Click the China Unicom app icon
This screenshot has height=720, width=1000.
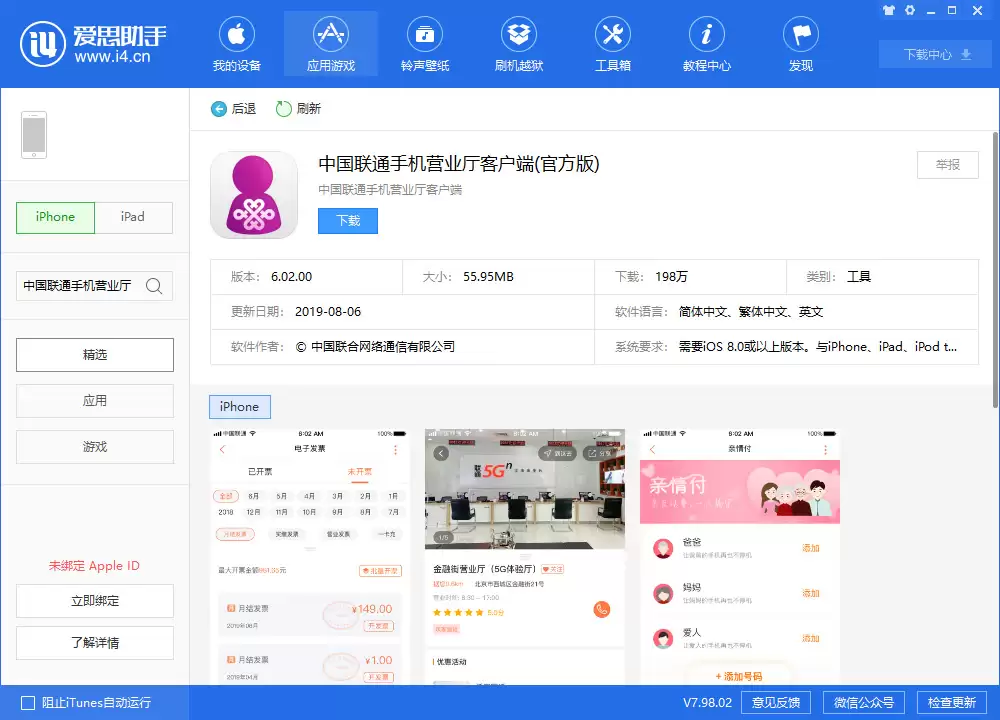(x=254, y=195)
